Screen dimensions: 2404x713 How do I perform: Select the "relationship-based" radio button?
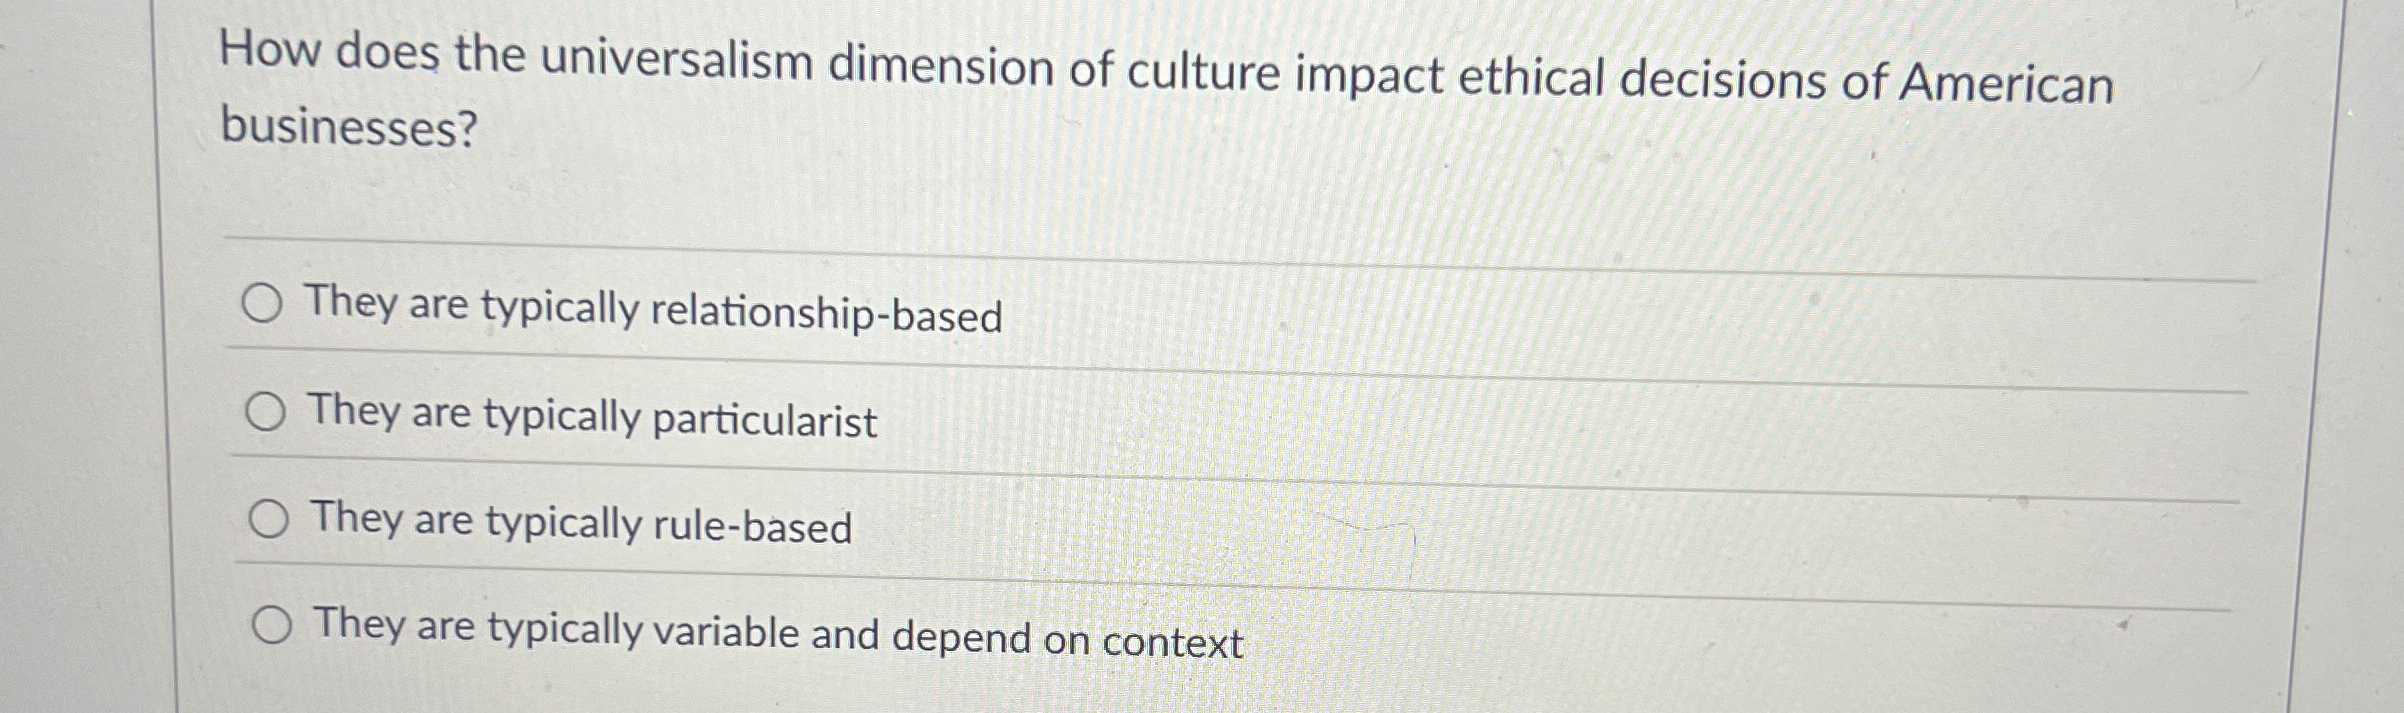pos(262,303)
